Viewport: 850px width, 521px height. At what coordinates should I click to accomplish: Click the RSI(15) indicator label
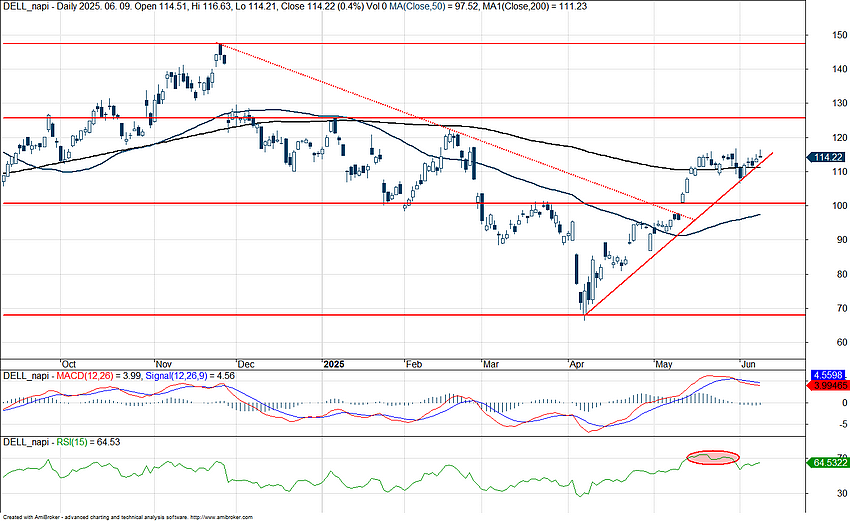tap(72, 442)
